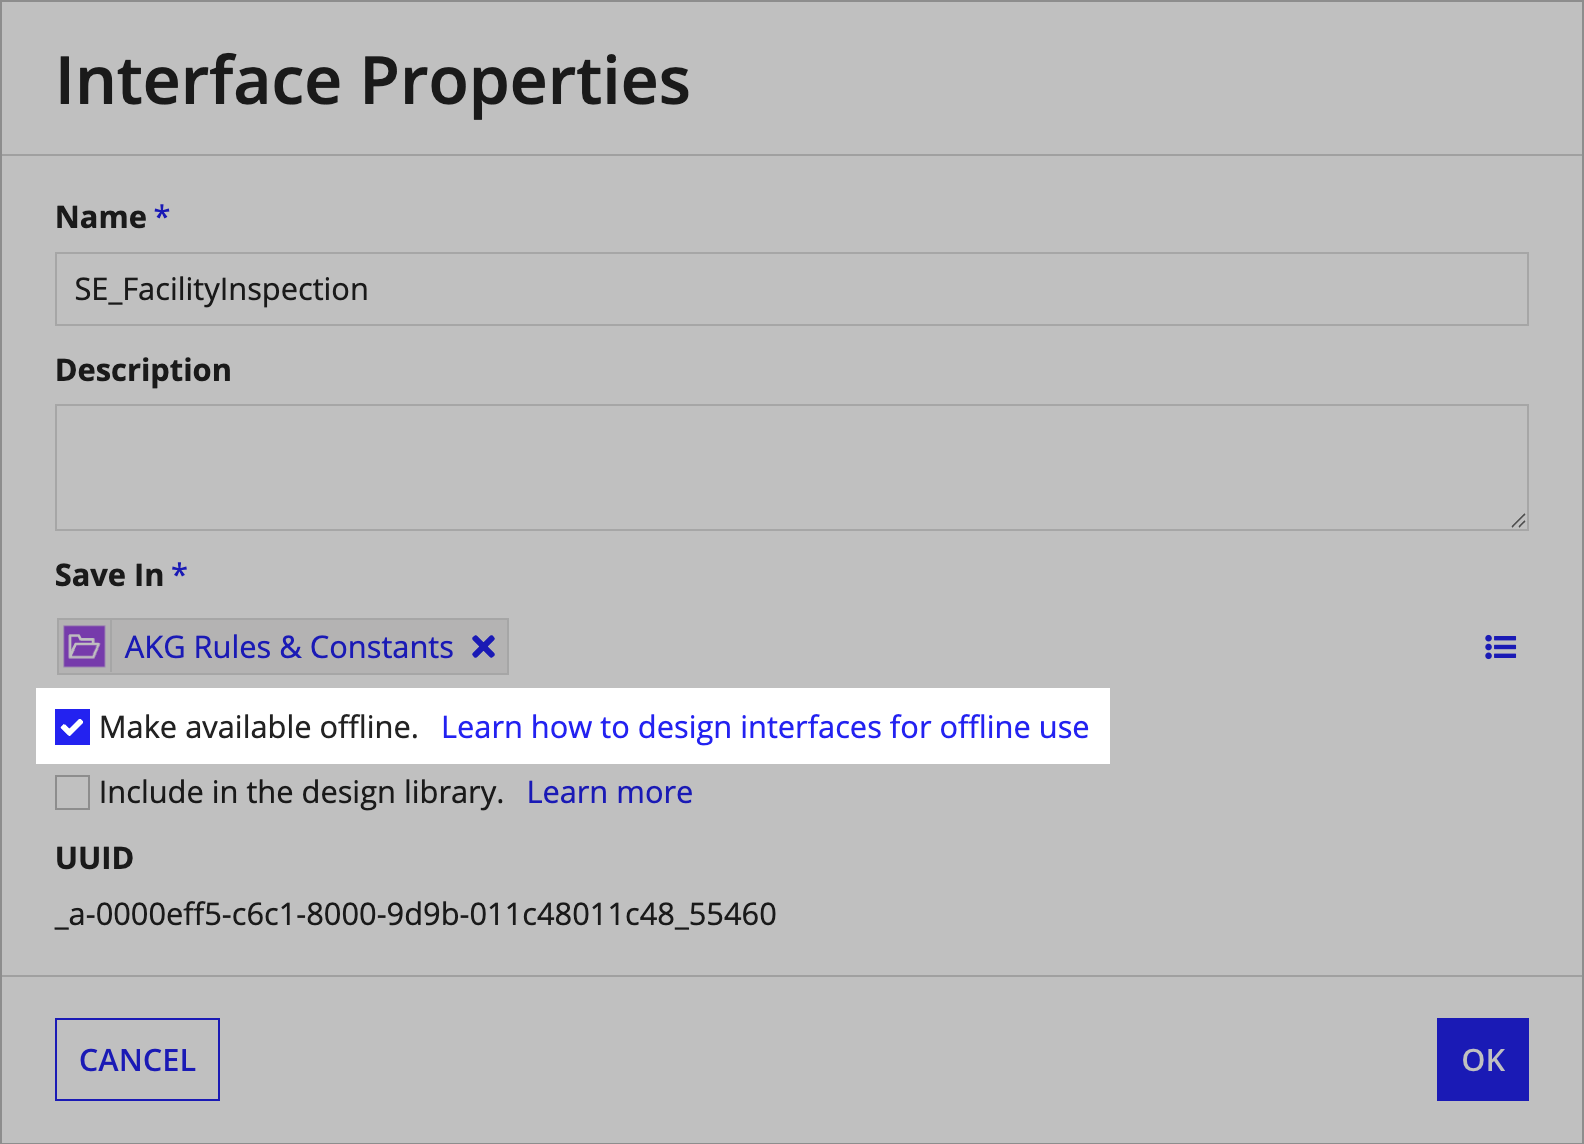Click the Save In label

pos(109,575)
